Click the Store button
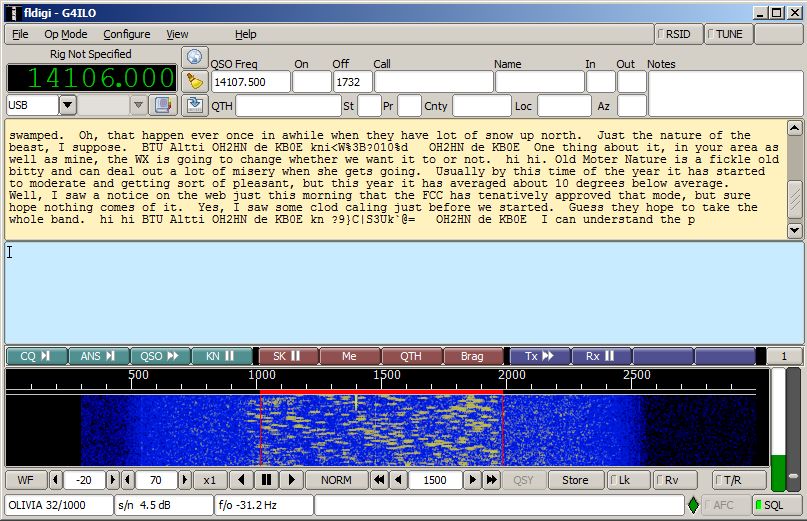 (x=575, y=480)
